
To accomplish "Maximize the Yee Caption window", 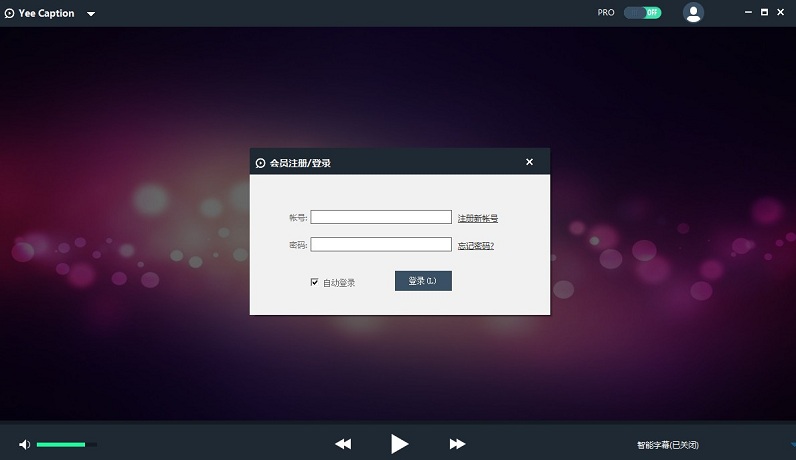I will tap(764, 12).
